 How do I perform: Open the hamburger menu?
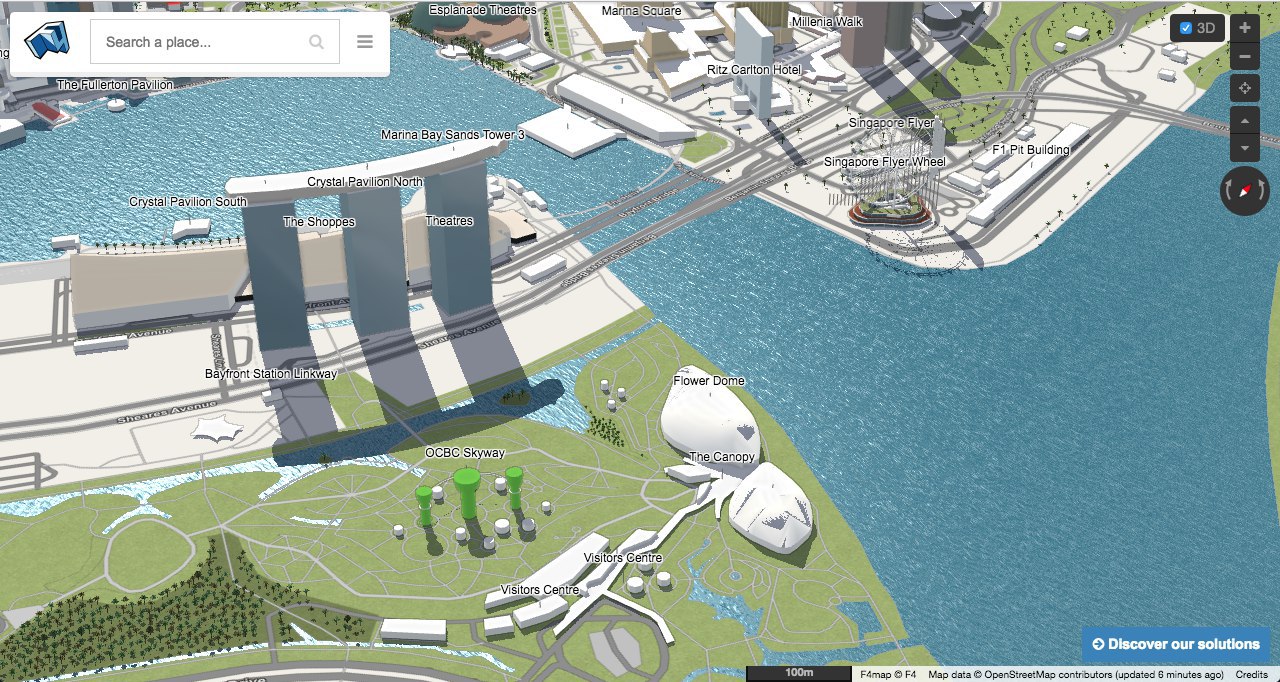[x=365, y=42]
